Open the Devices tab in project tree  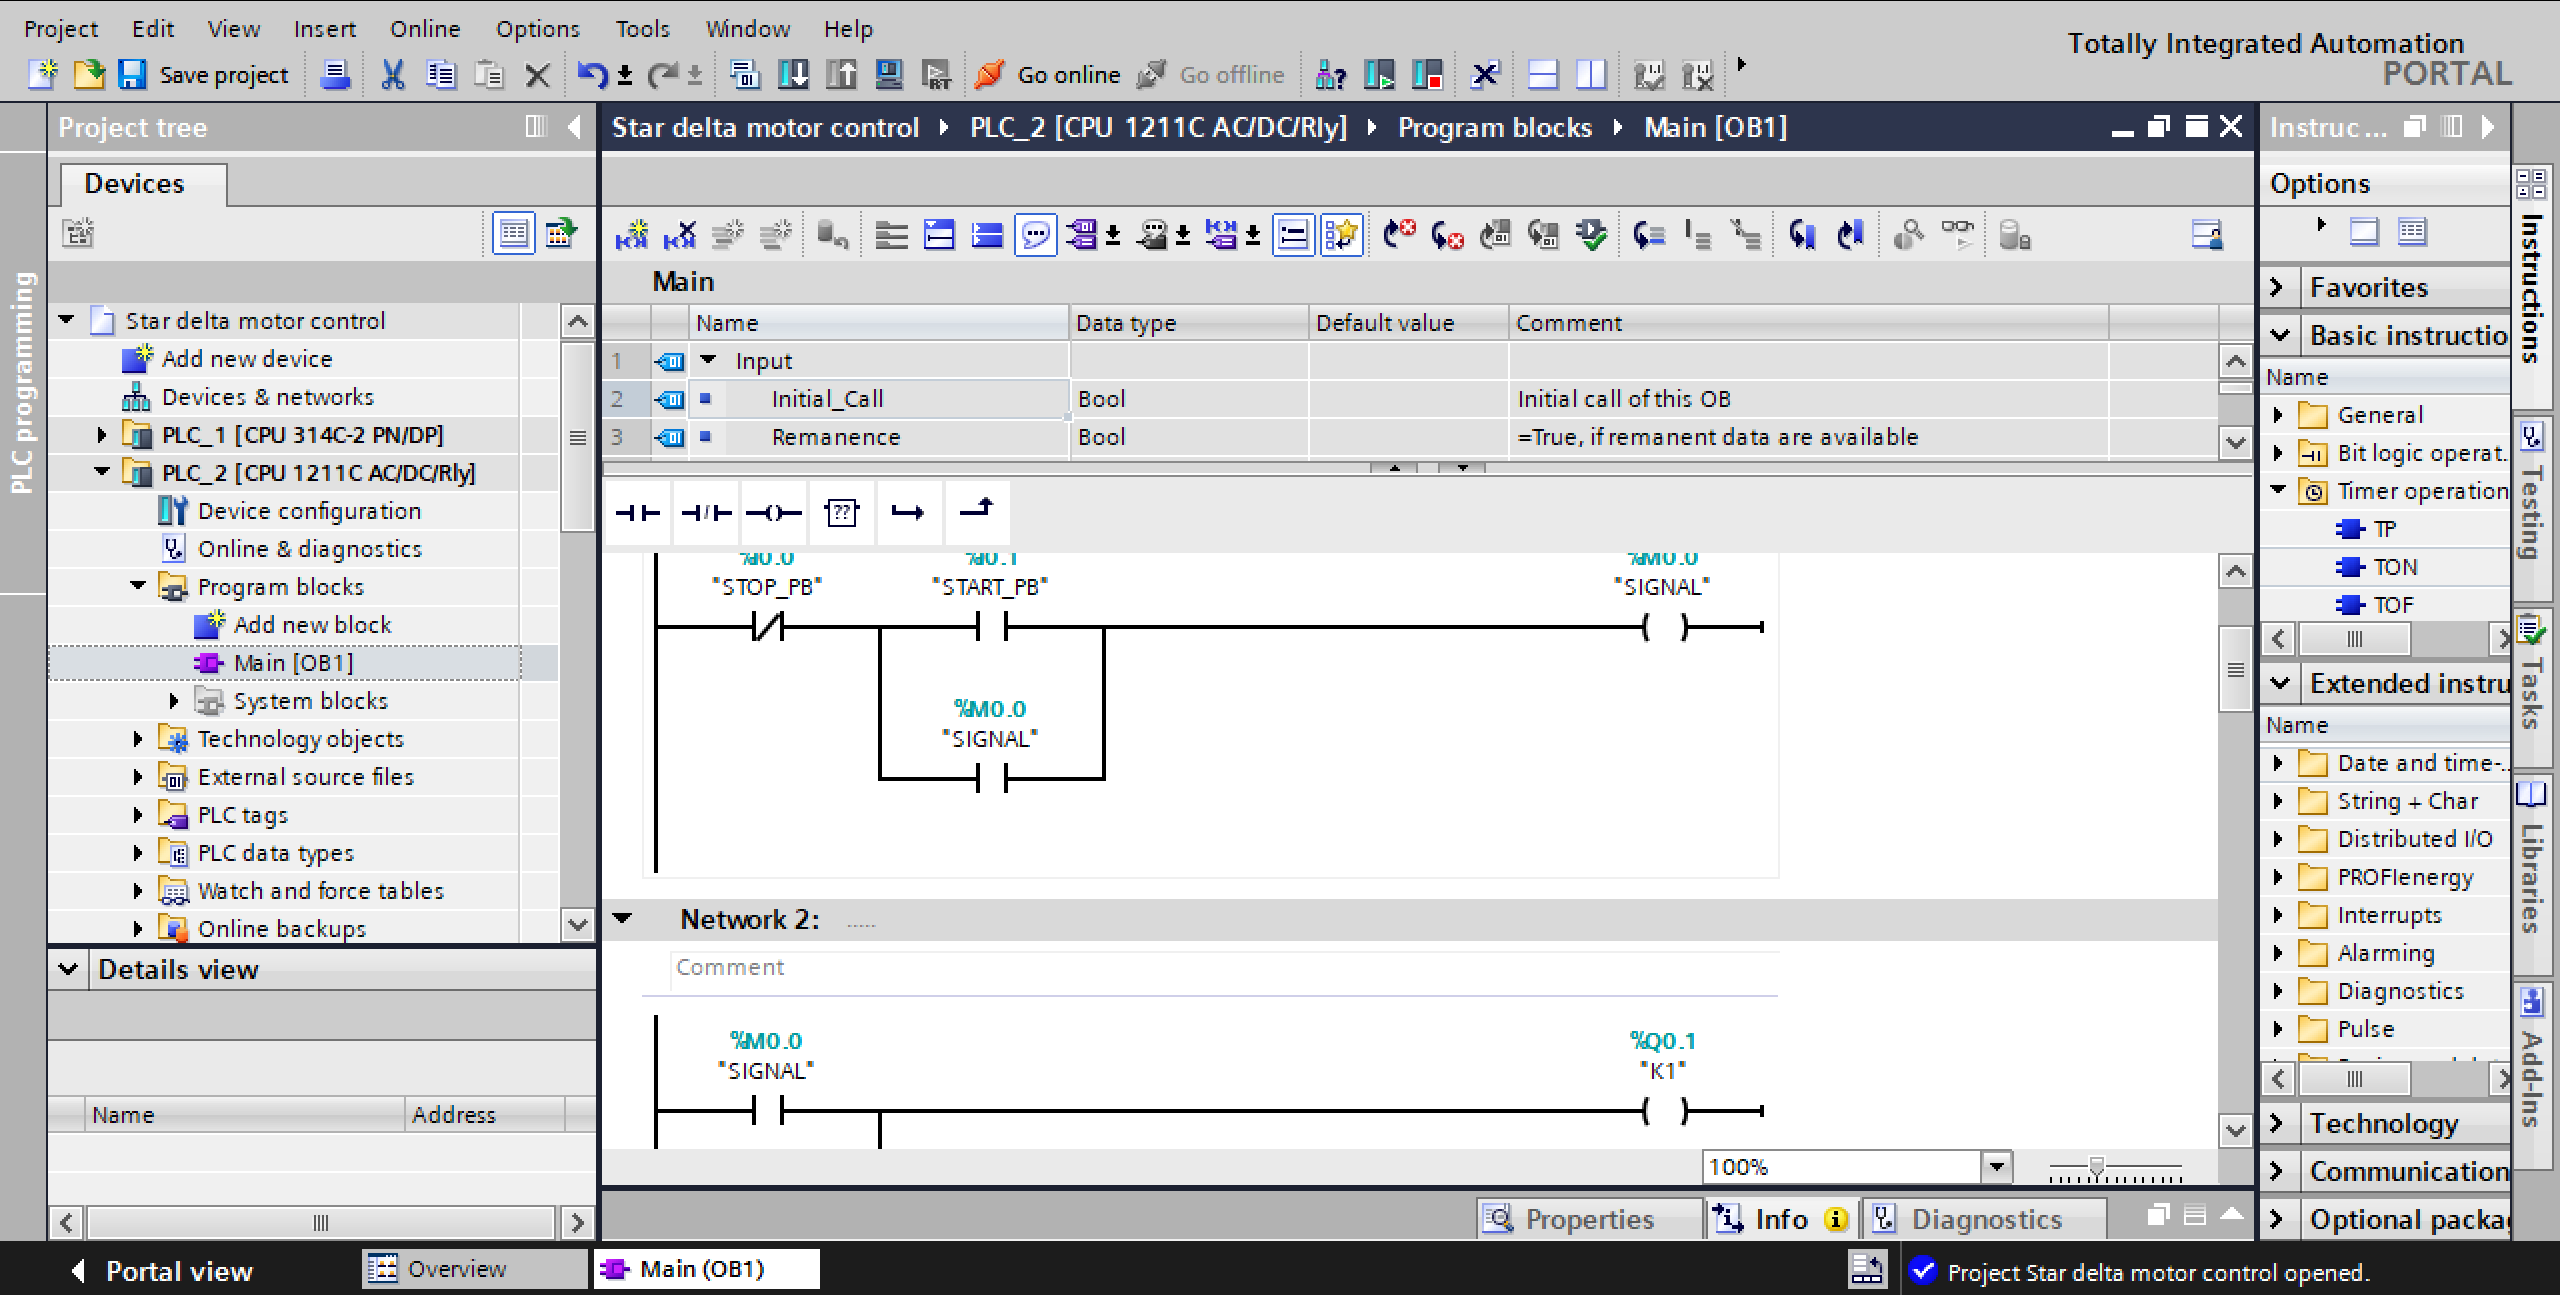142,184
